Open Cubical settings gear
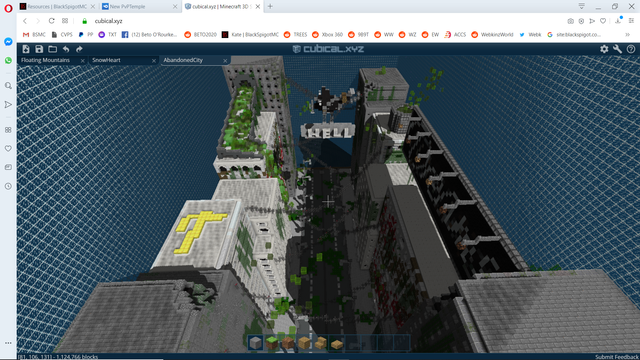Screen dimensions: 640x360 click(604, 49)
